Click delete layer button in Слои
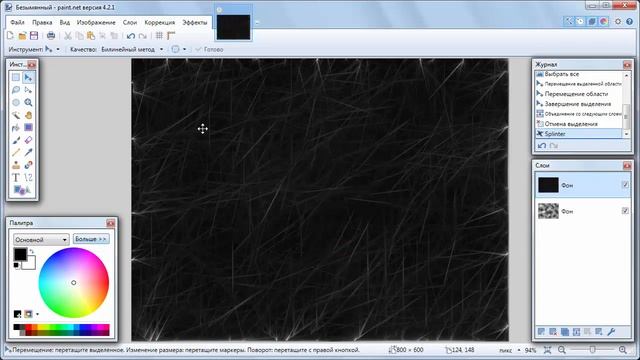 pos(553,332)
